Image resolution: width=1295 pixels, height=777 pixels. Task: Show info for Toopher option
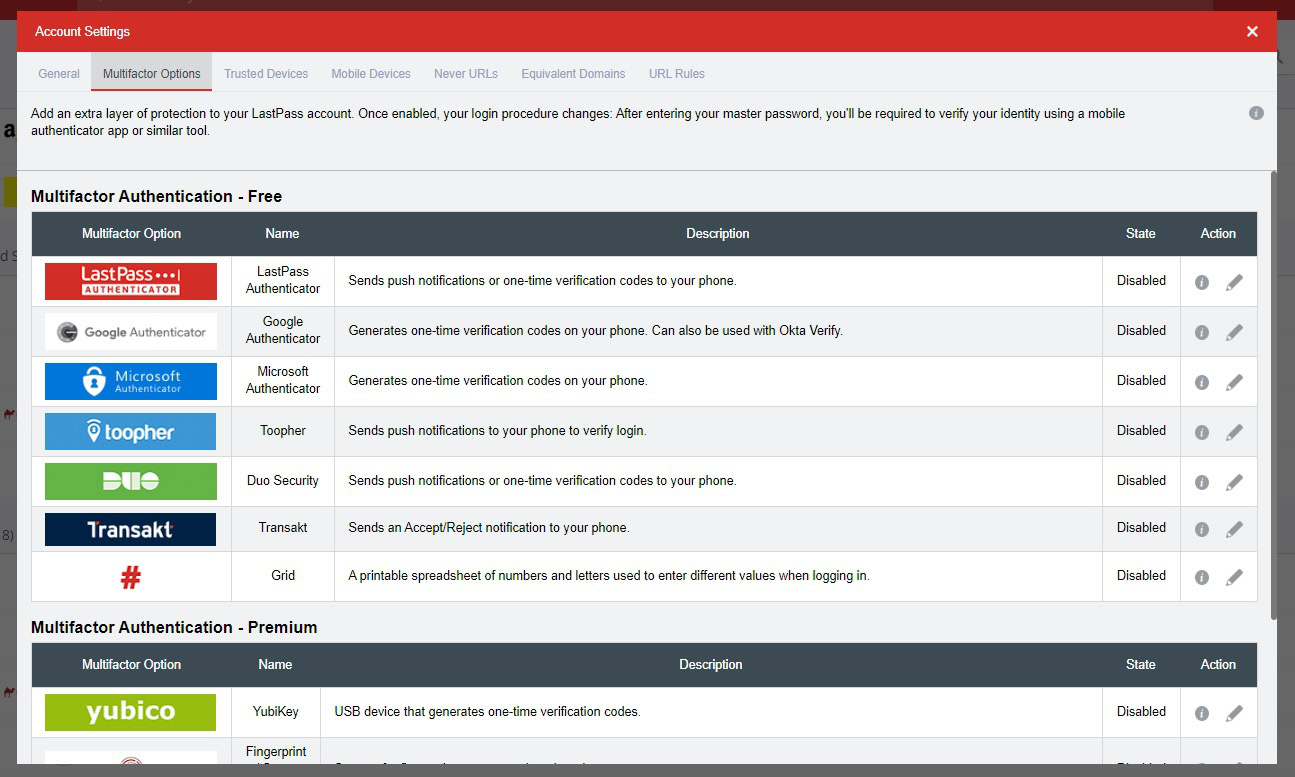[x=1202, y=432]
